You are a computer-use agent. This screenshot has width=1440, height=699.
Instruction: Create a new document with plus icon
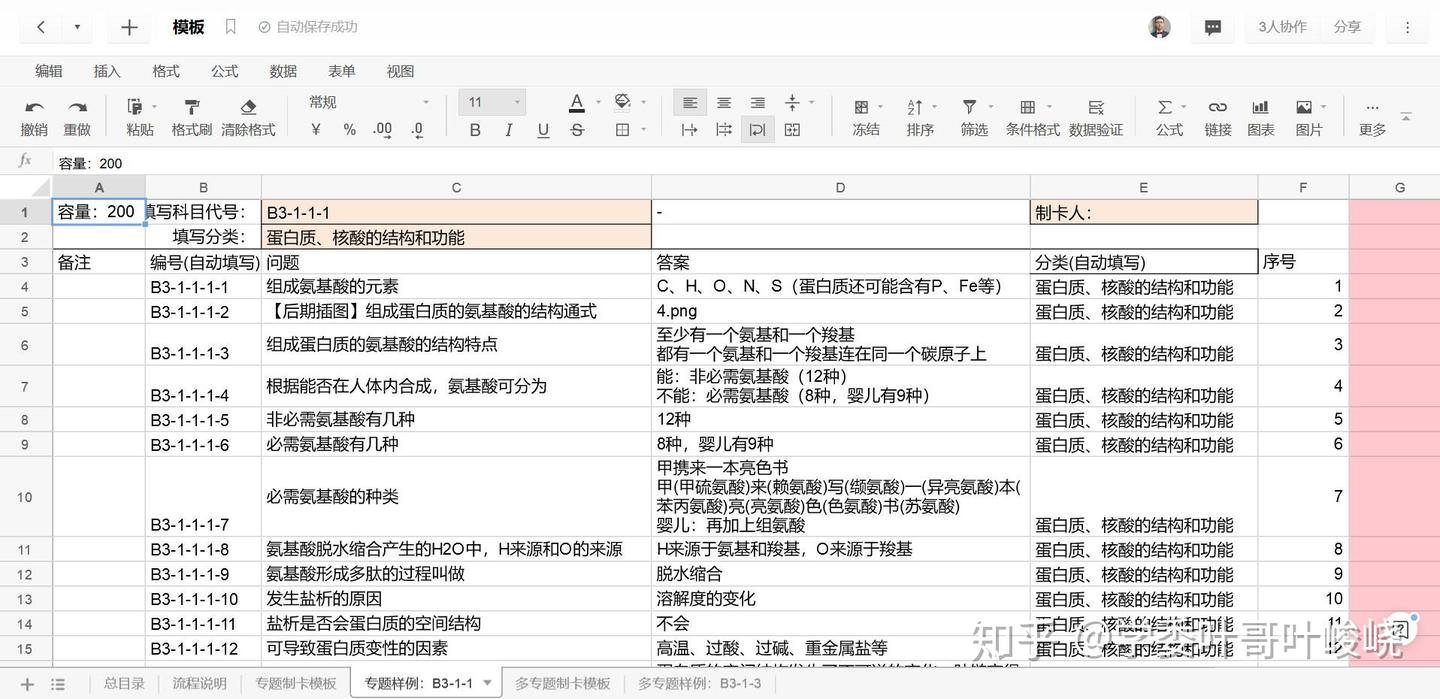point(129,27)
